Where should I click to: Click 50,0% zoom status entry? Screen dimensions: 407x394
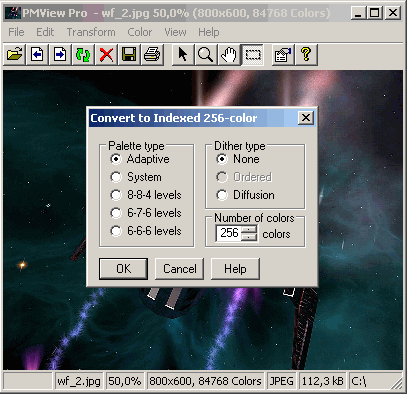point(124,381)
